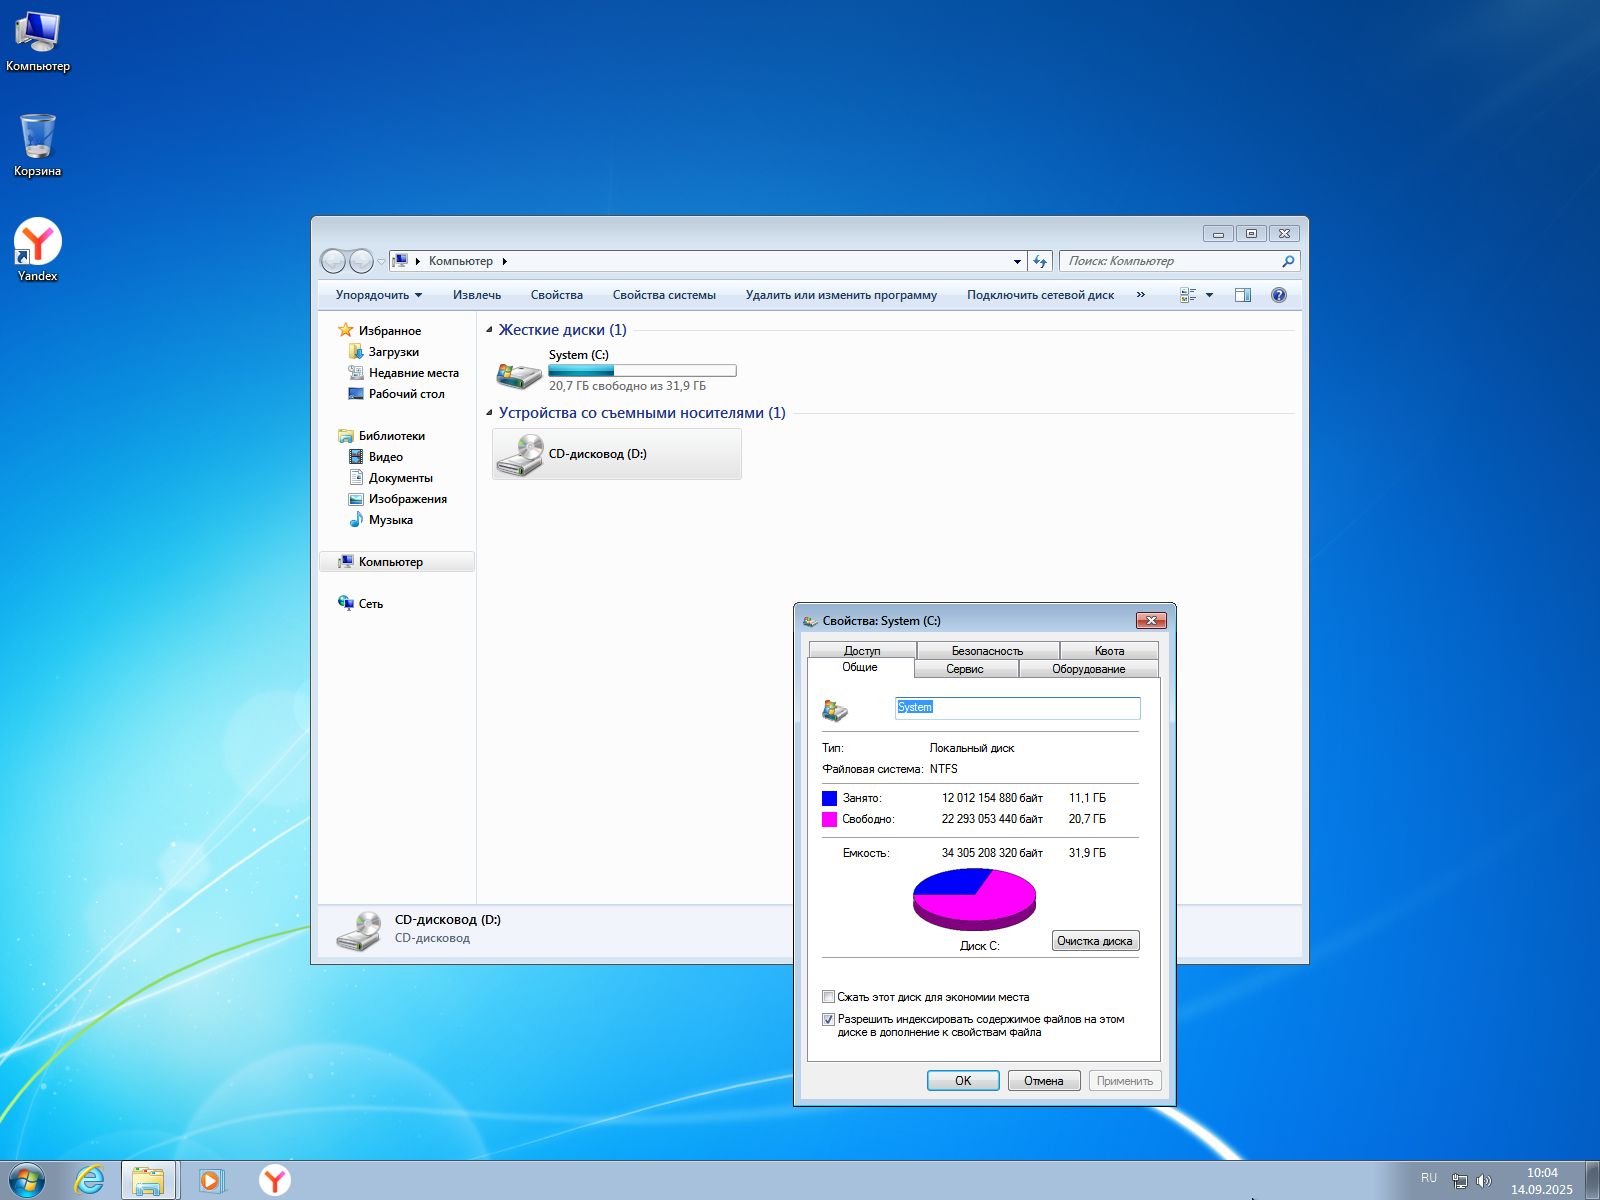Viewport: 1600px width, 1200px height.
Task: Click the Explorer folder icon on taskbar
Action: [x=149, y=1181]
